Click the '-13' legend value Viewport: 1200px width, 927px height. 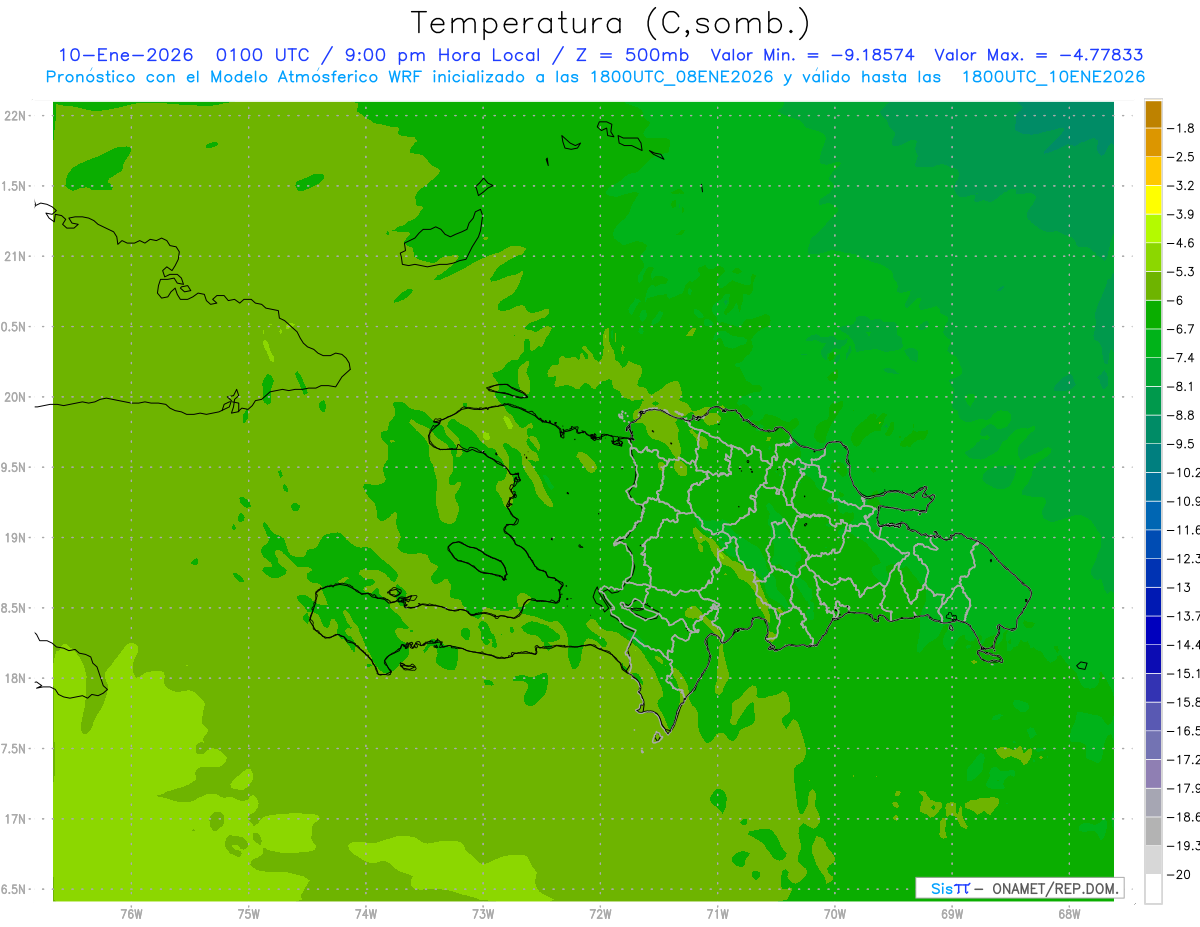[1179, 587]
